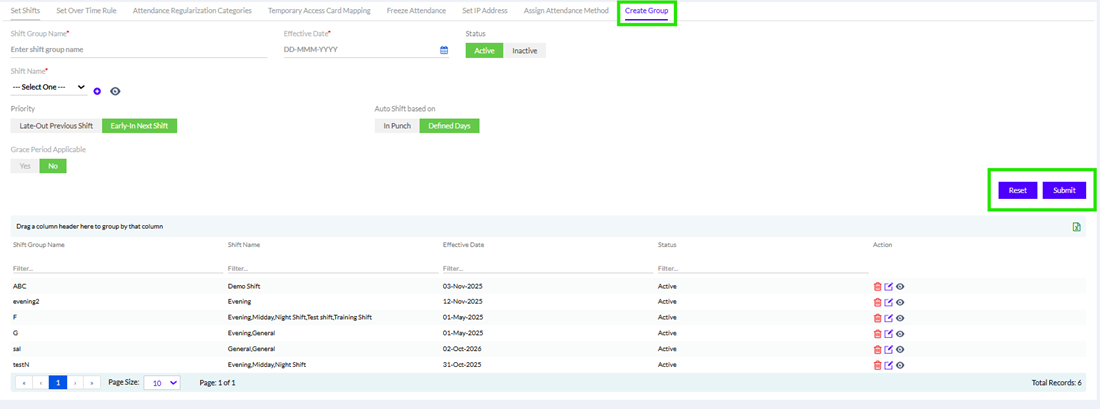Set Status to Inactive

524,50
